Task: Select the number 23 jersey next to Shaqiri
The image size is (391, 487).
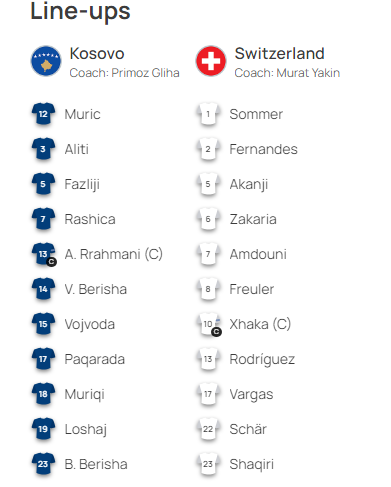Action: click(208, 464)
